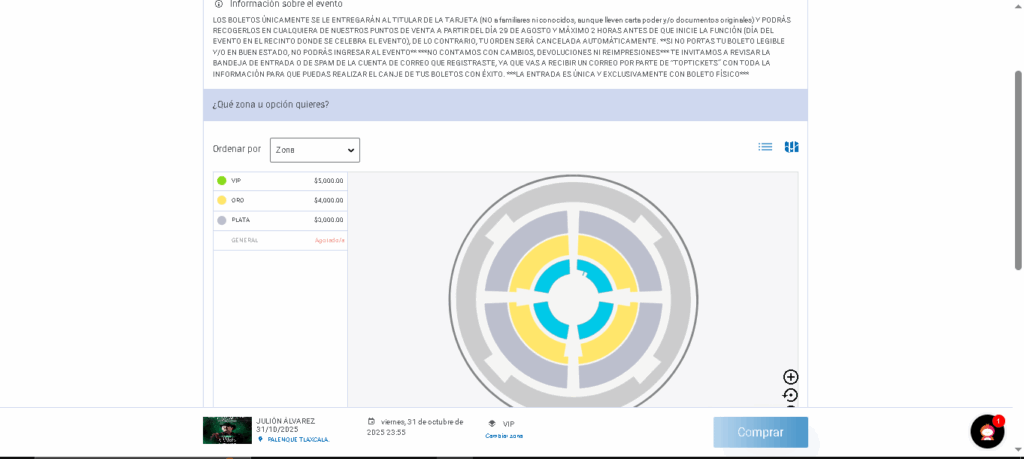
Task: Click the vertical page scrollbar
Action: [x=1017, y=170]
